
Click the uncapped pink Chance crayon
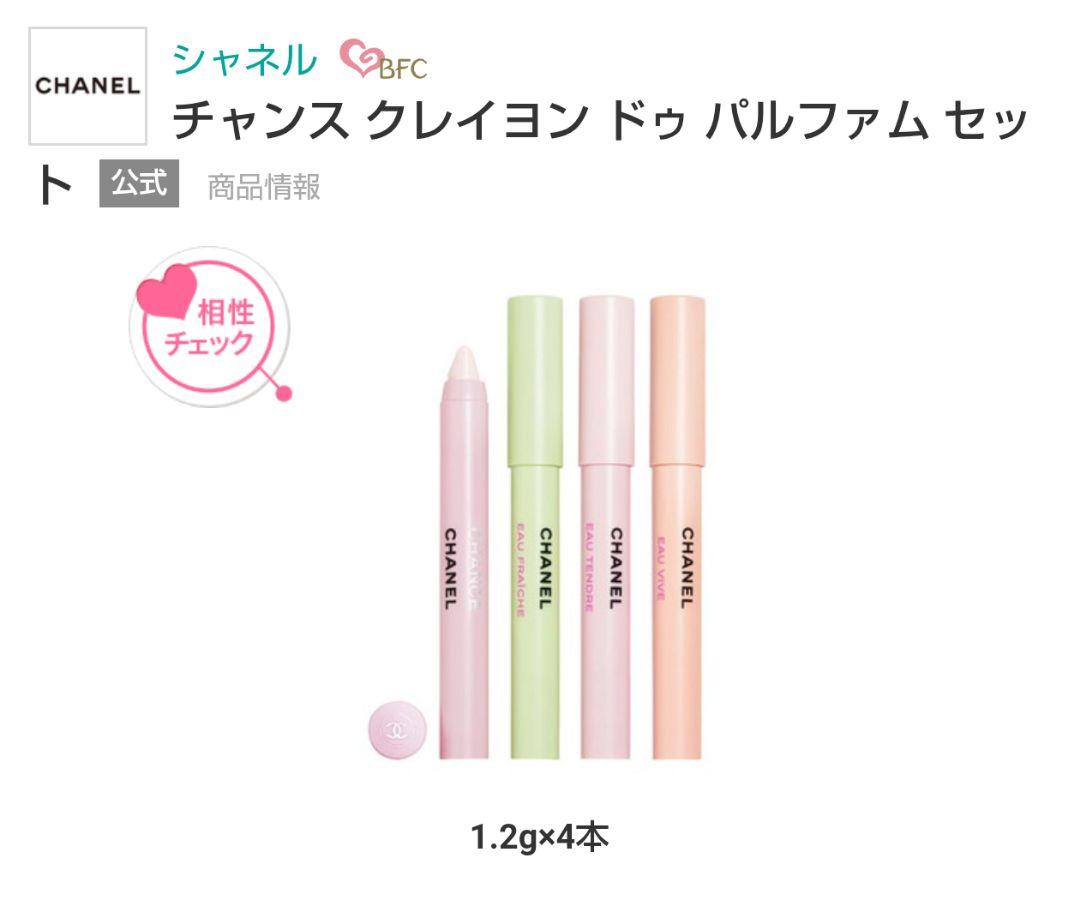pos(464,553)
